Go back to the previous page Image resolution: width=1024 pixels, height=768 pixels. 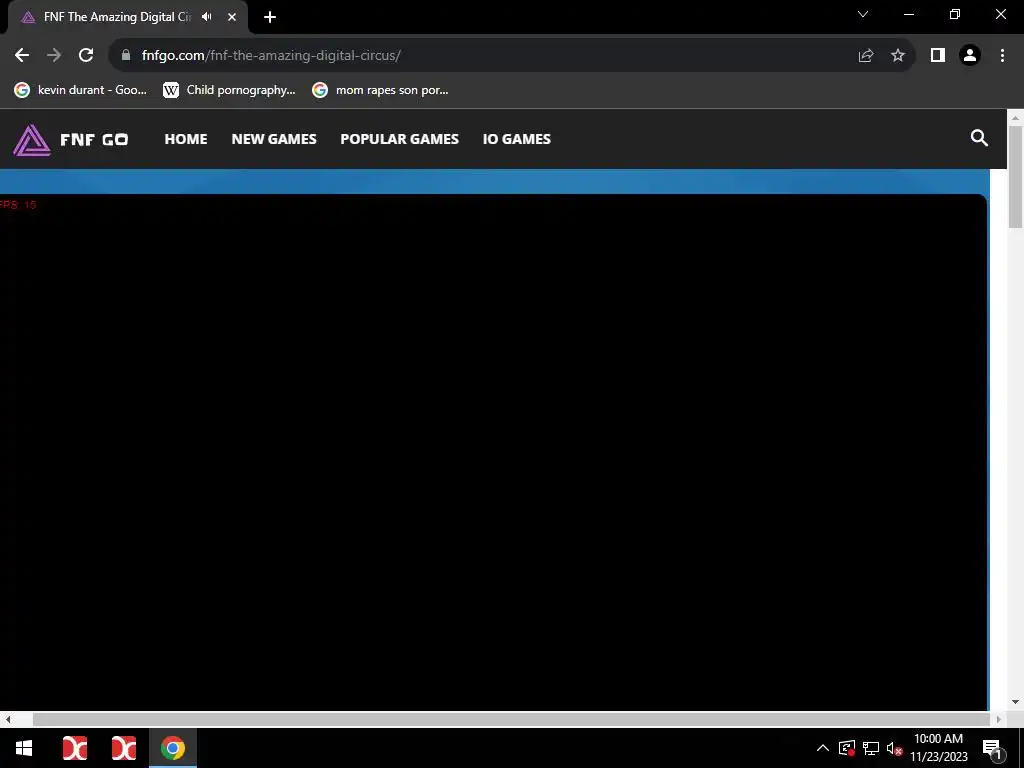[22, 56]
